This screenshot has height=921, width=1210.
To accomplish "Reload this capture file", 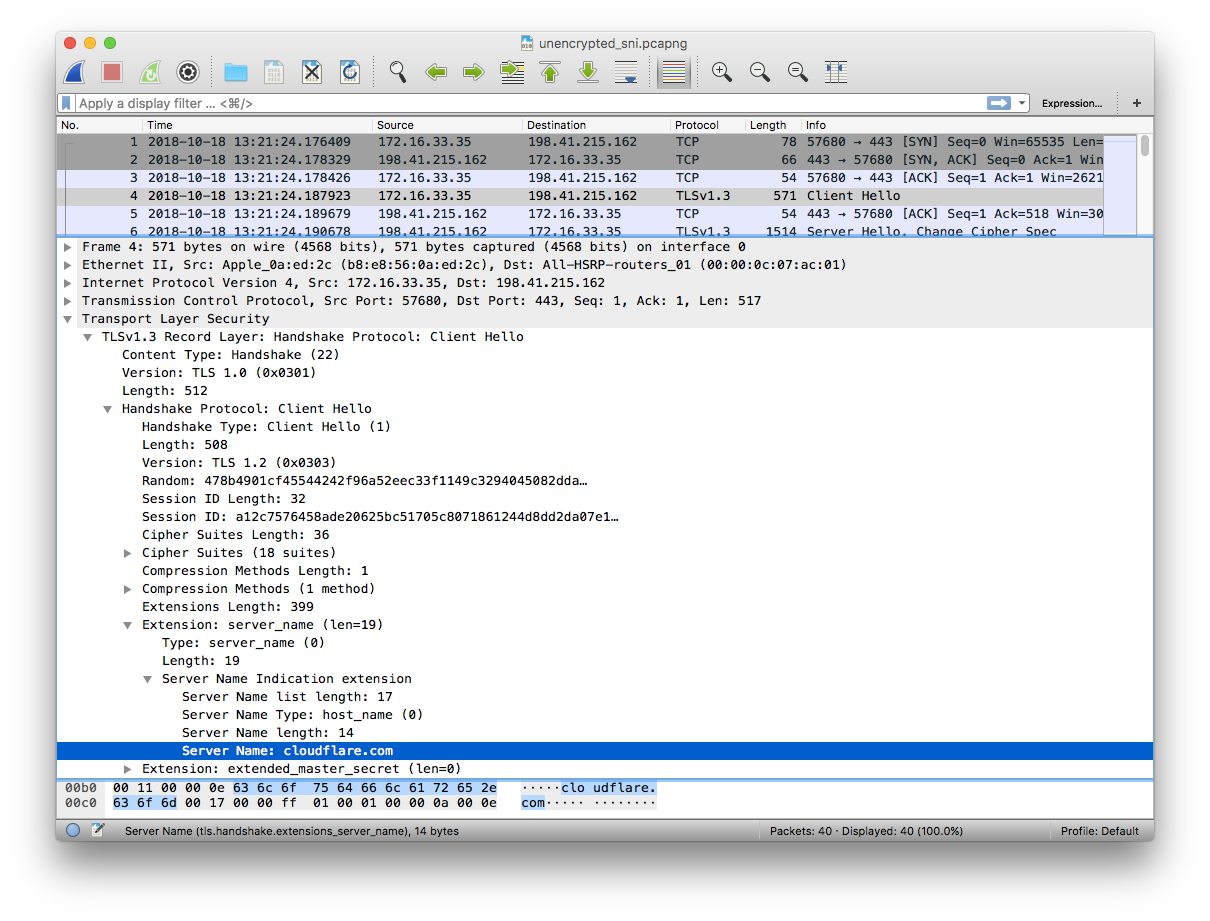I will [x=350, y=72].
